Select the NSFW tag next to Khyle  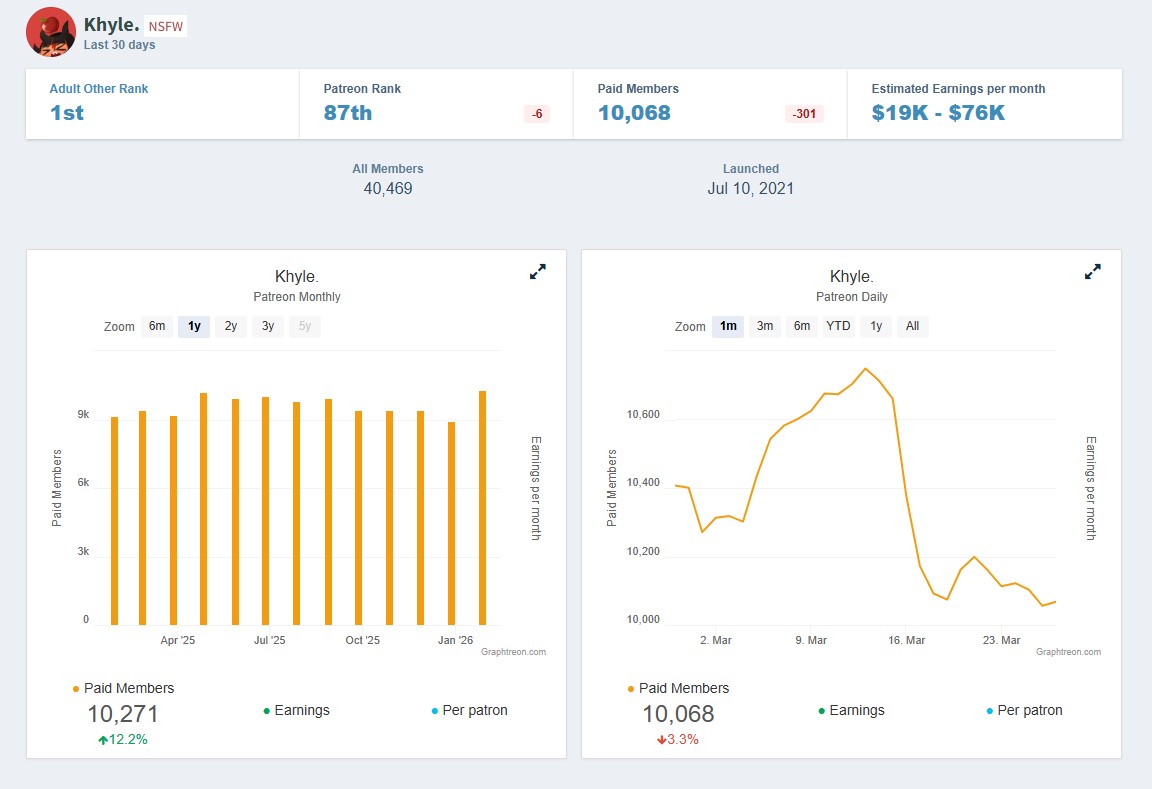pos(165,26)
